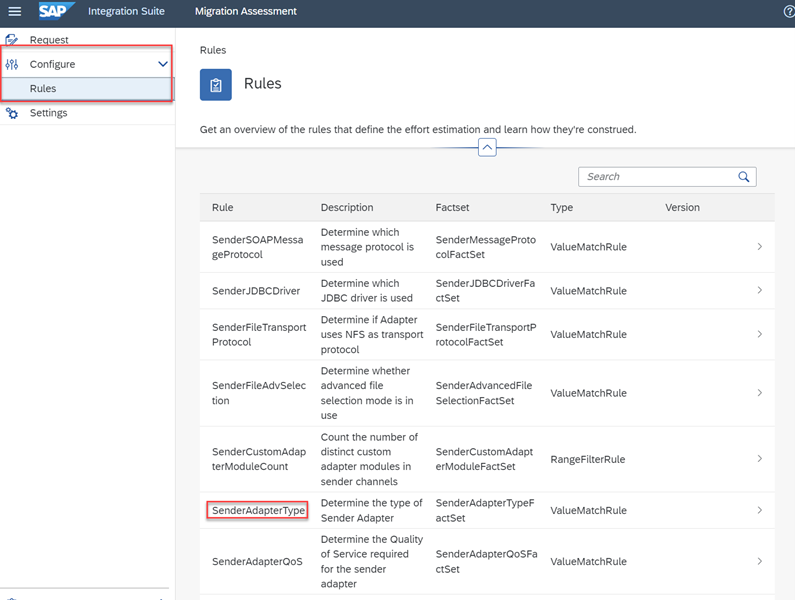Click ValueMatchRule in SenderJDBCDriver row
Screen dimensions: 795x600
pos(589,291)
